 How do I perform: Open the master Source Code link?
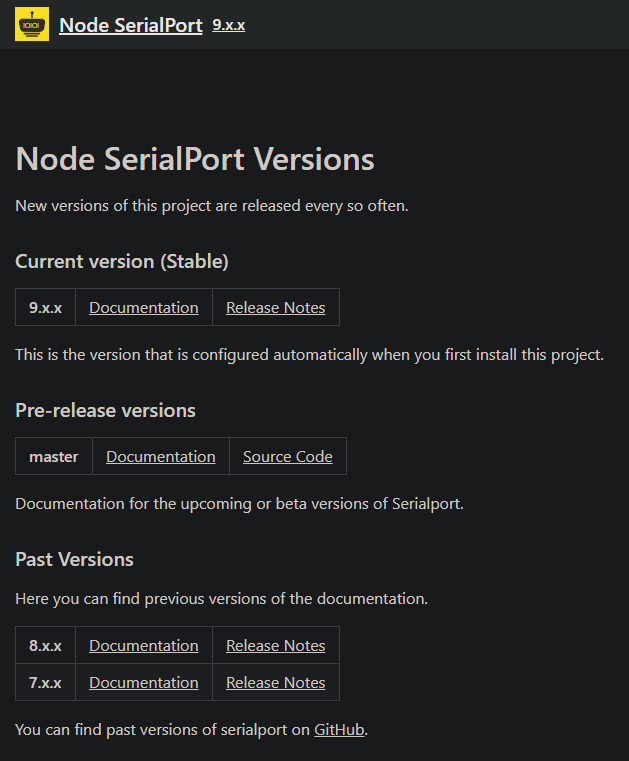288,457
